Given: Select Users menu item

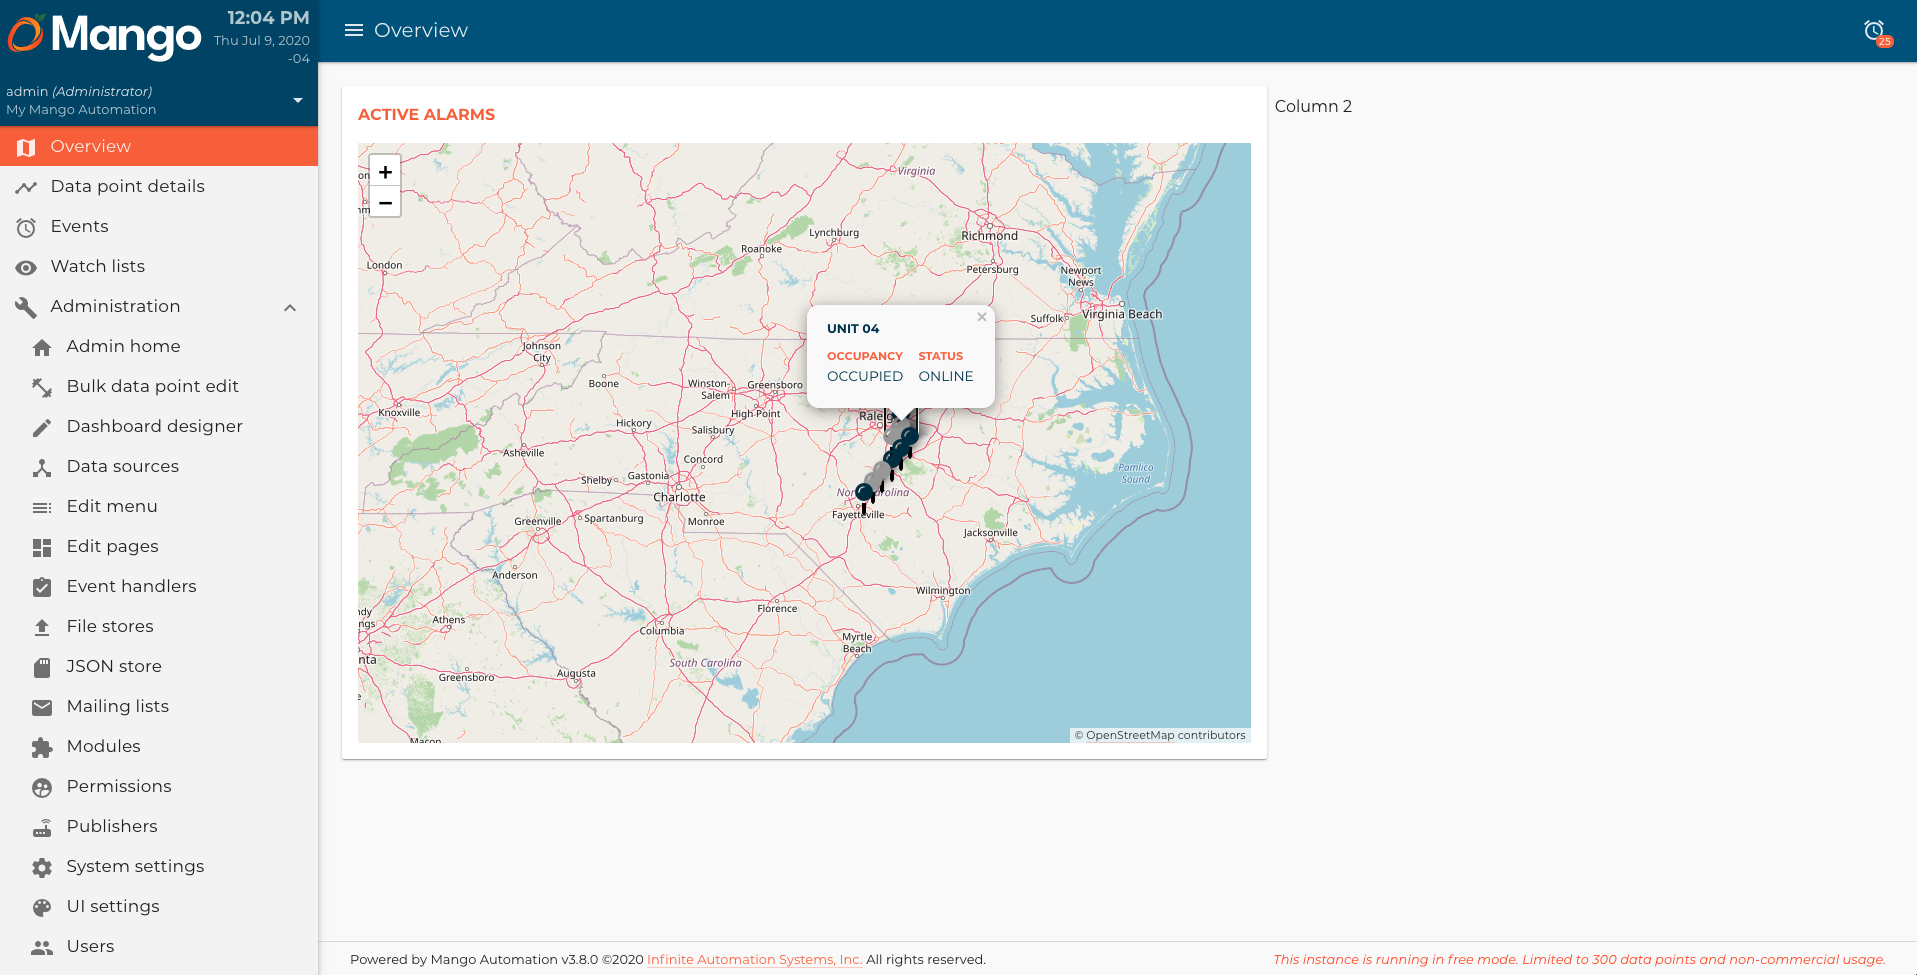Looking at the screenshot, I should (x=159, y=946).
